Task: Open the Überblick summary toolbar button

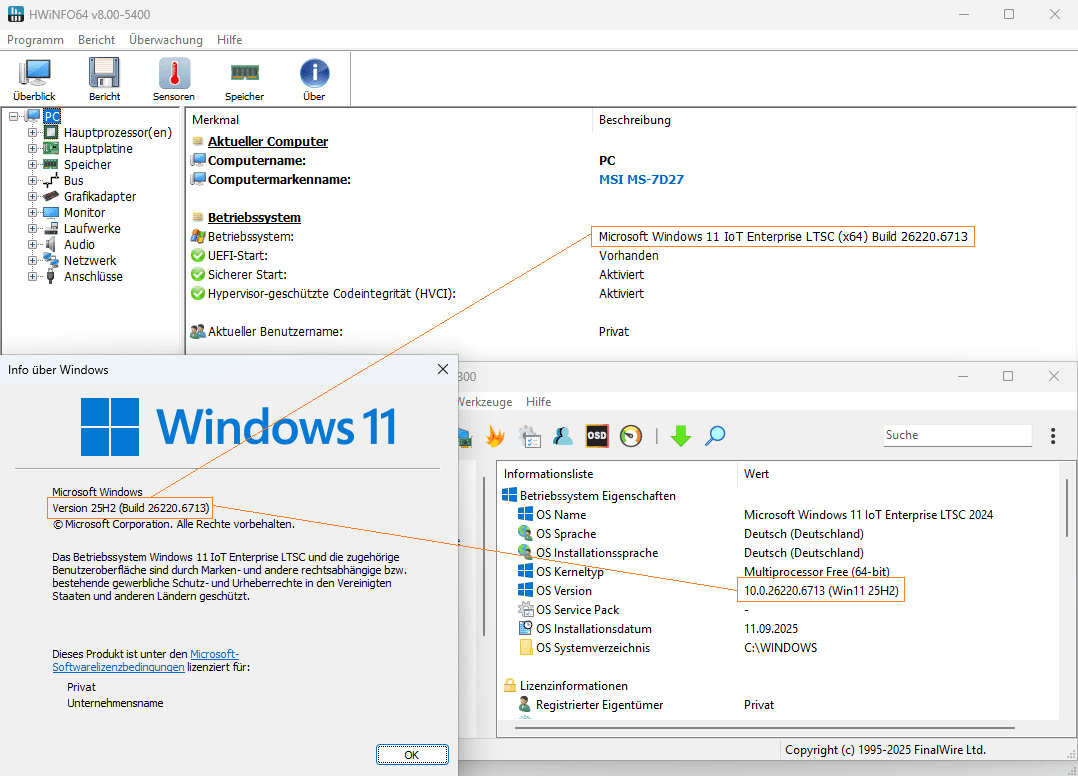Action: point(34,79)
